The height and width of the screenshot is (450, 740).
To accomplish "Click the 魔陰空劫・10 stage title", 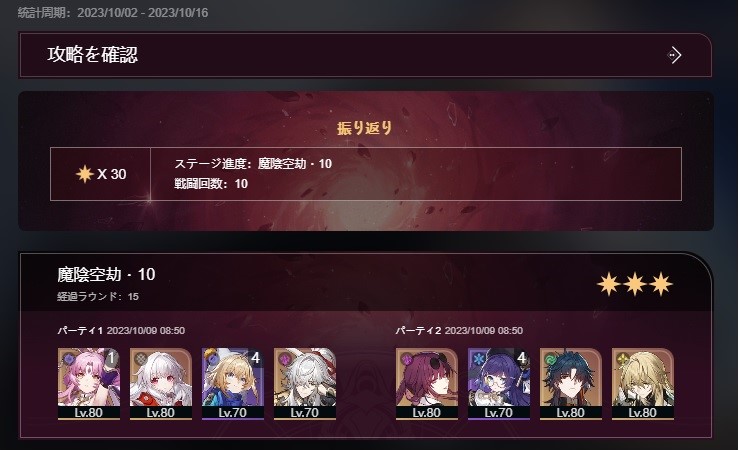I will click(106, 274).
